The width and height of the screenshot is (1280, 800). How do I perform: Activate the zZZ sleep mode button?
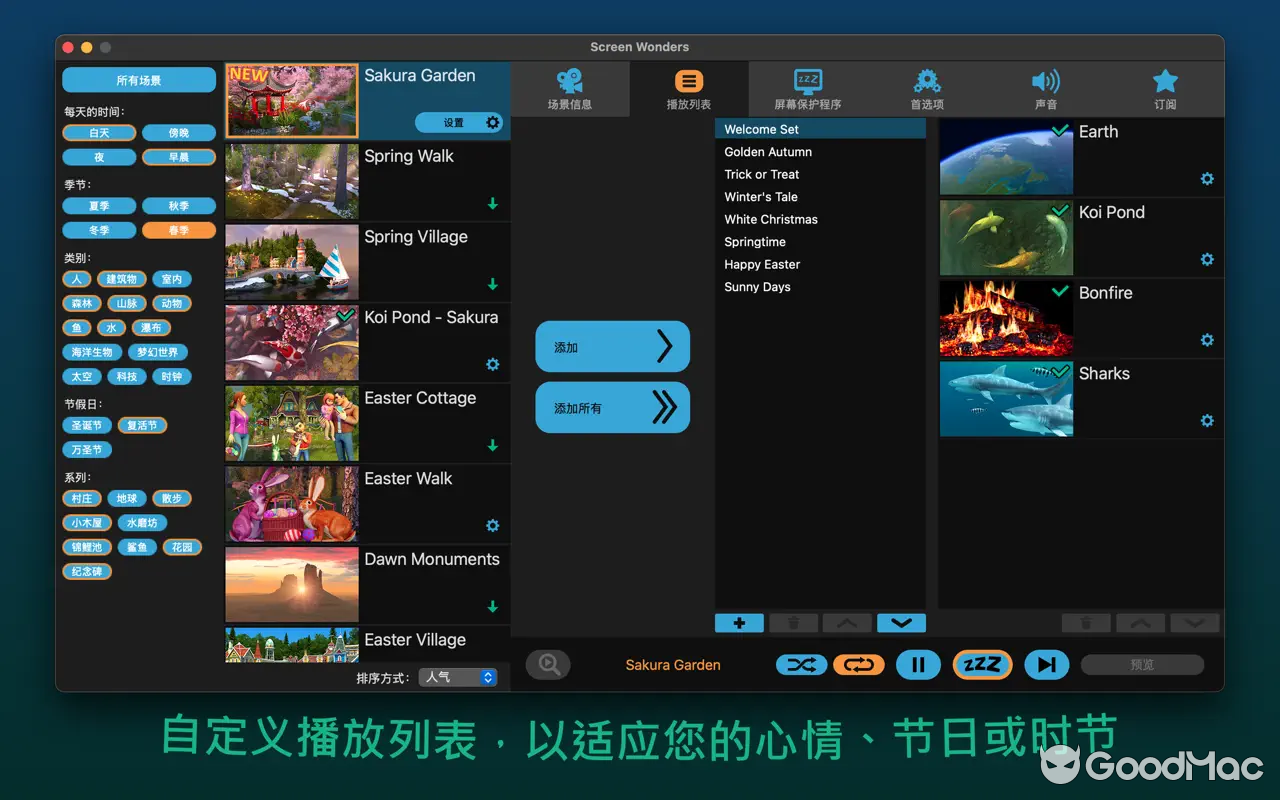point(982,664)
